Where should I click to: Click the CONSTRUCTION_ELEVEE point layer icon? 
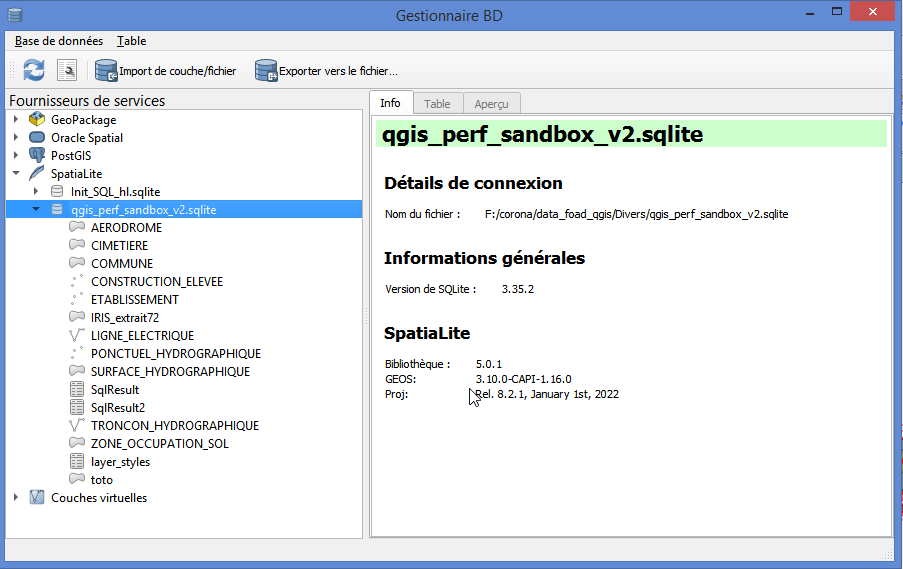click(x=77, y=281)
